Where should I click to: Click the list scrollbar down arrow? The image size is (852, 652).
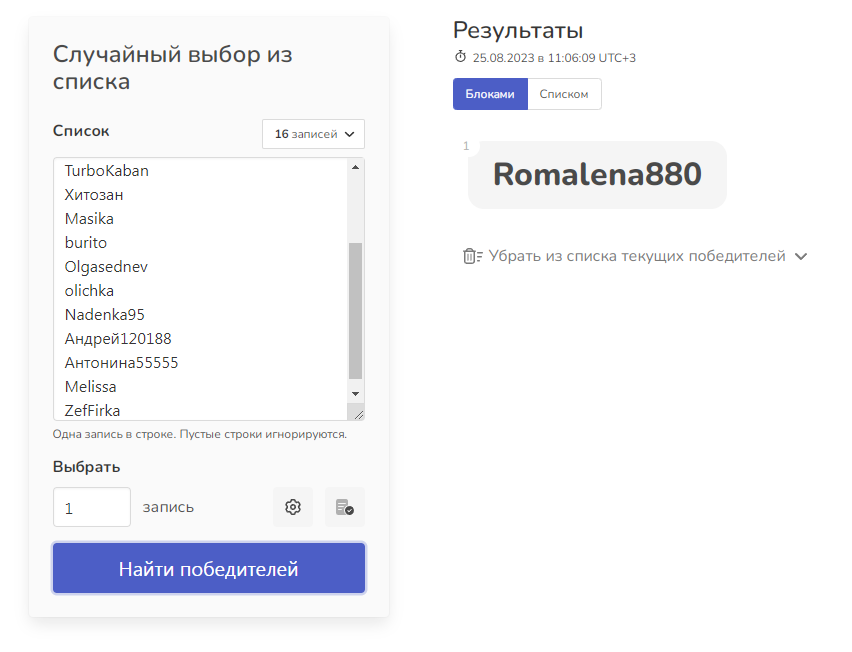click(x=355, y=394)
